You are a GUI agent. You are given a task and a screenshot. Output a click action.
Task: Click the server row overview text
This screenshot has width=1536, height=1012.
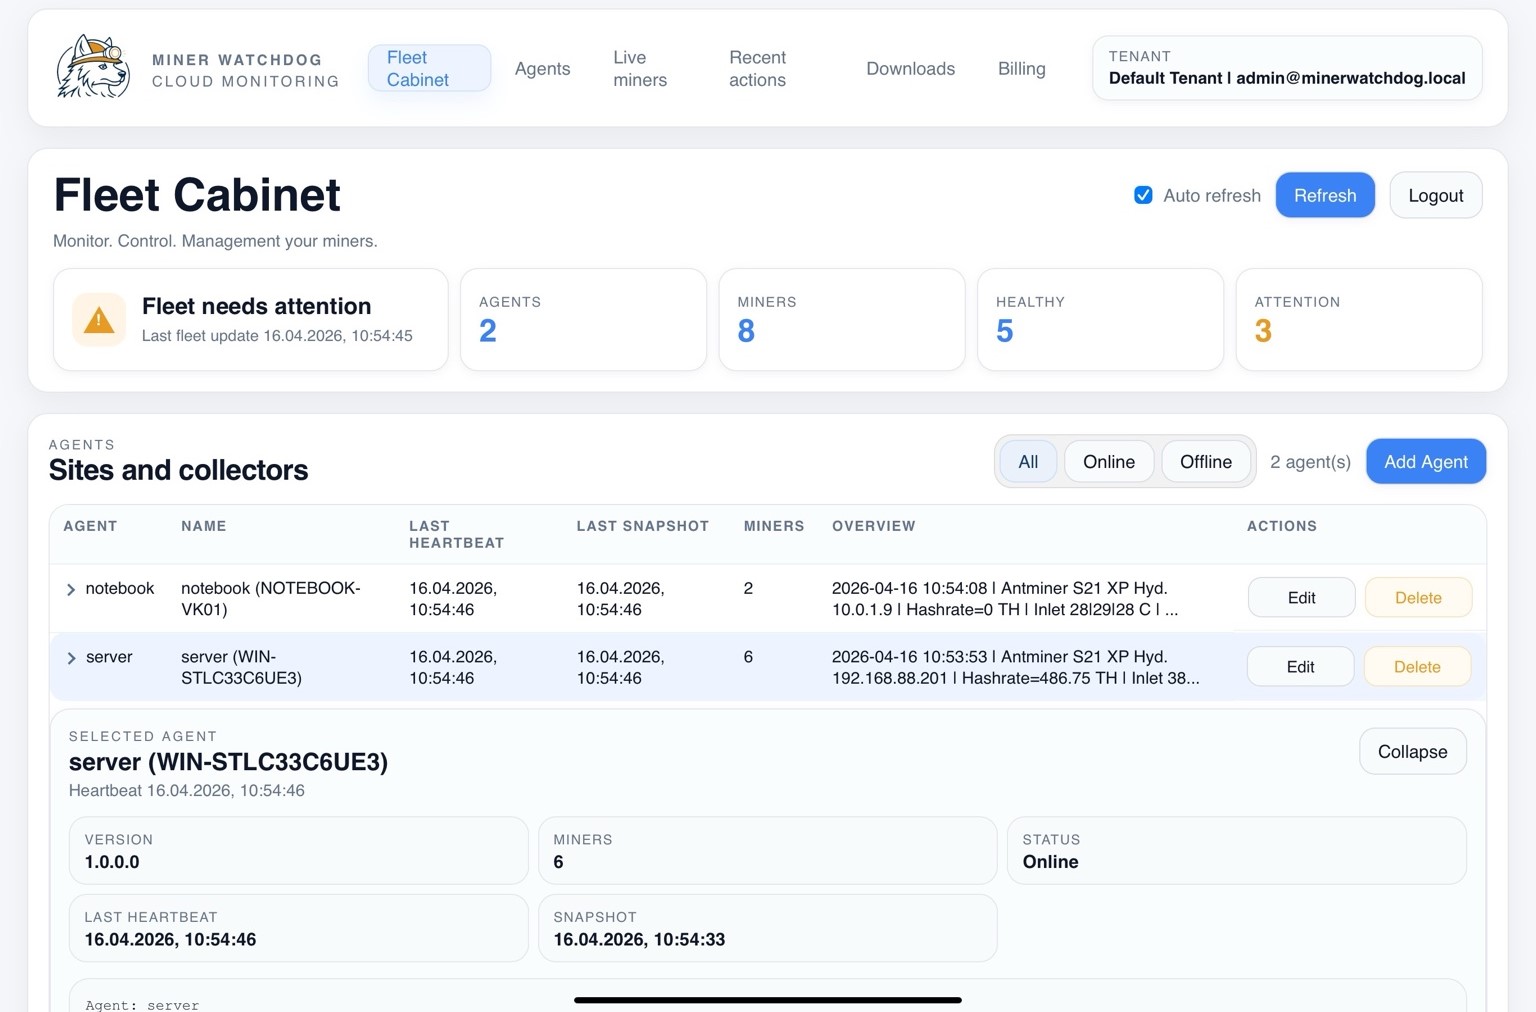[1016, 667]
